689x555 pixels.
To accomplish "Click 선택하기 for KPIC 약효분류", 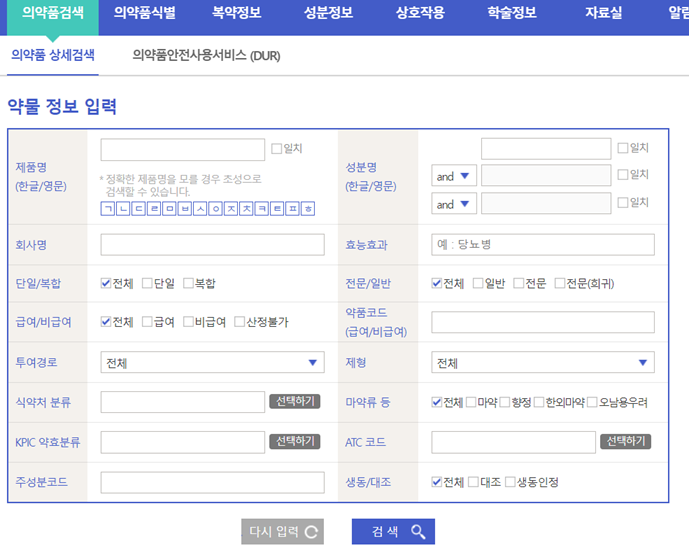I will [x=295, y=441].
